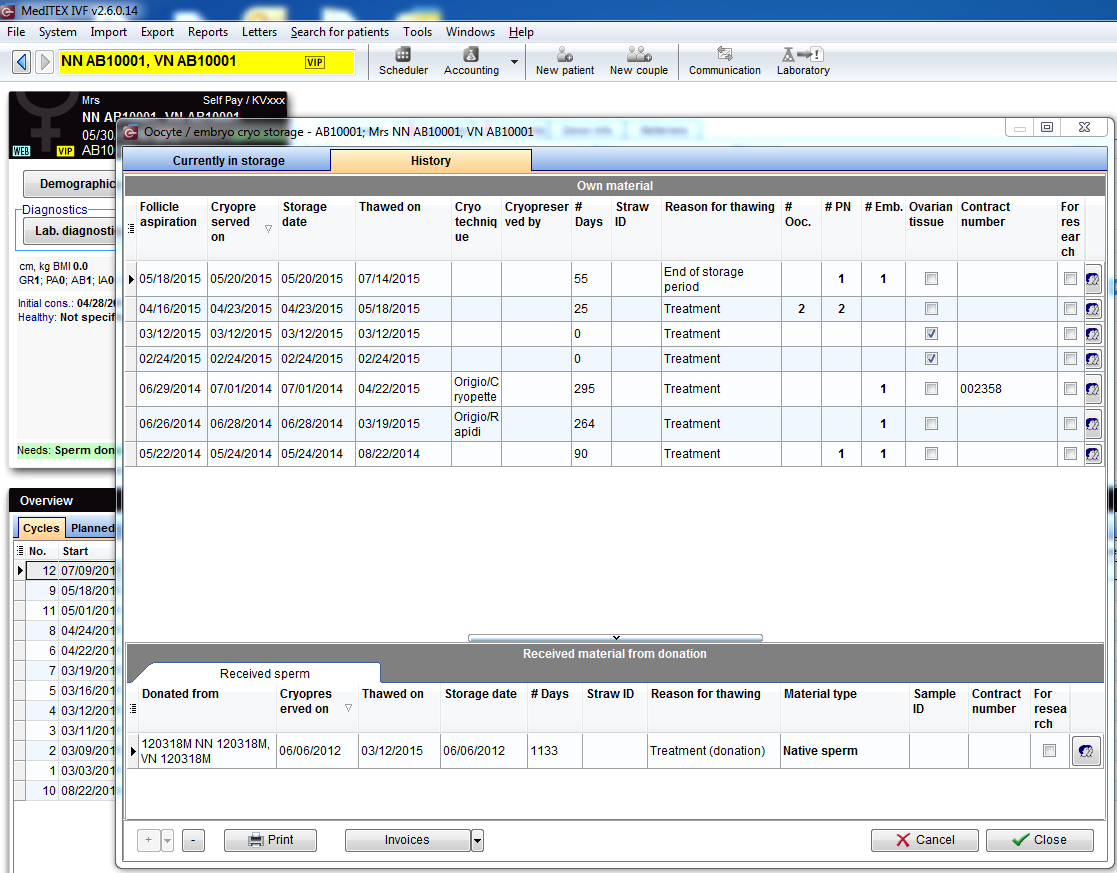Image resolution: width=1117 pixels, height=873 pixels.
Task: Open the Reports menu
Action: coord(208,32)
